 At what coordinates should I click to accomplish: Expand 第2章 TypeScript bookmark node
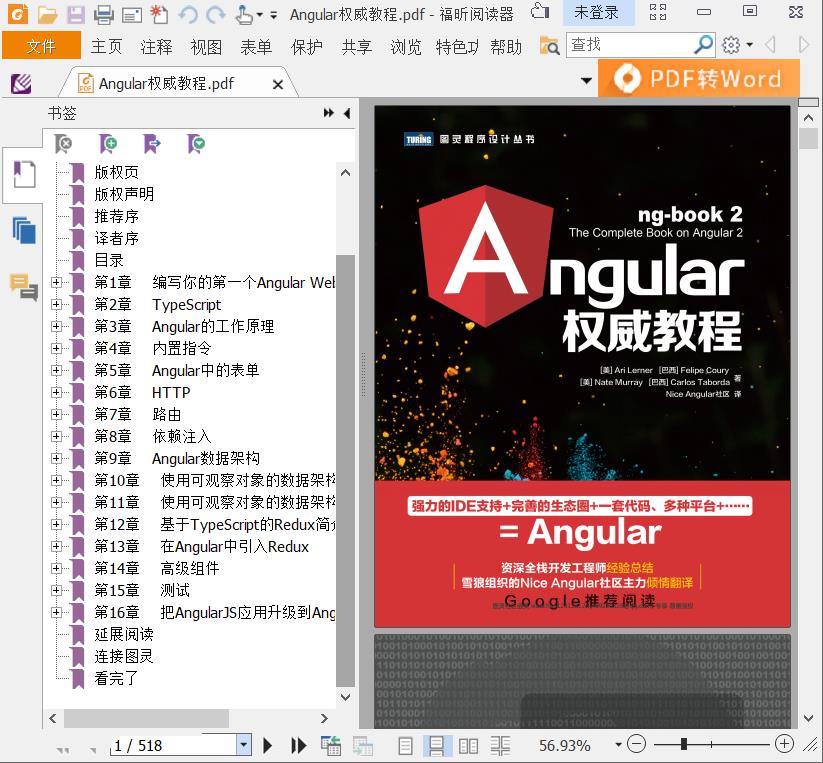(x=56, y=304)
